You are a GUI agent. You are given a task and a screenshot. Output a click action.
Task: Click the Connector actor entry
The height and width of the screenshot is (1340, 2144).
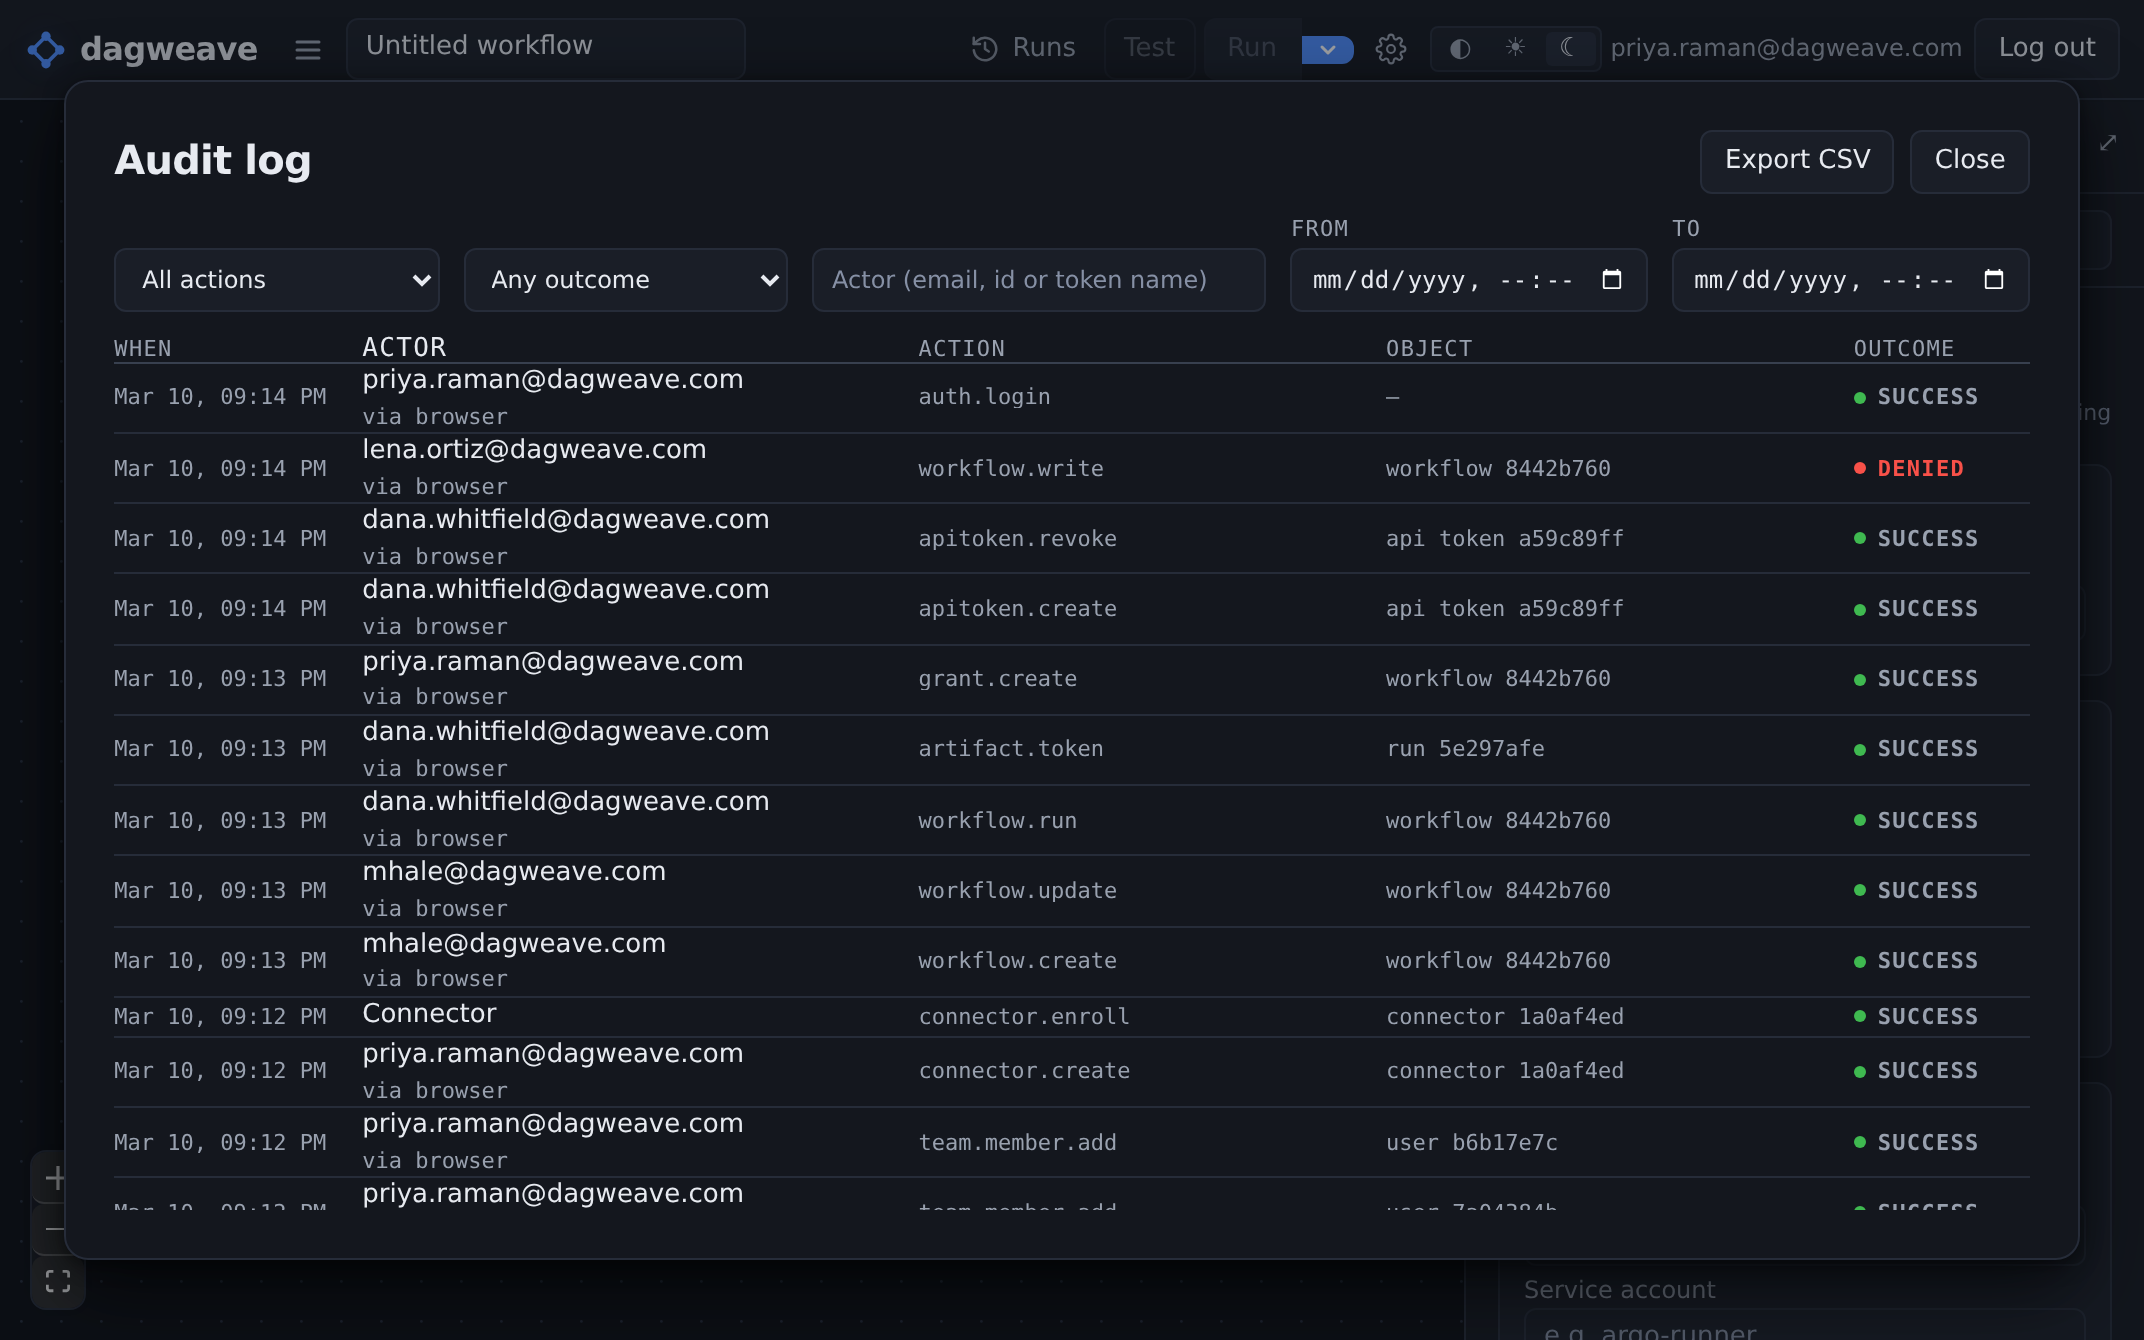point(429,1014)
